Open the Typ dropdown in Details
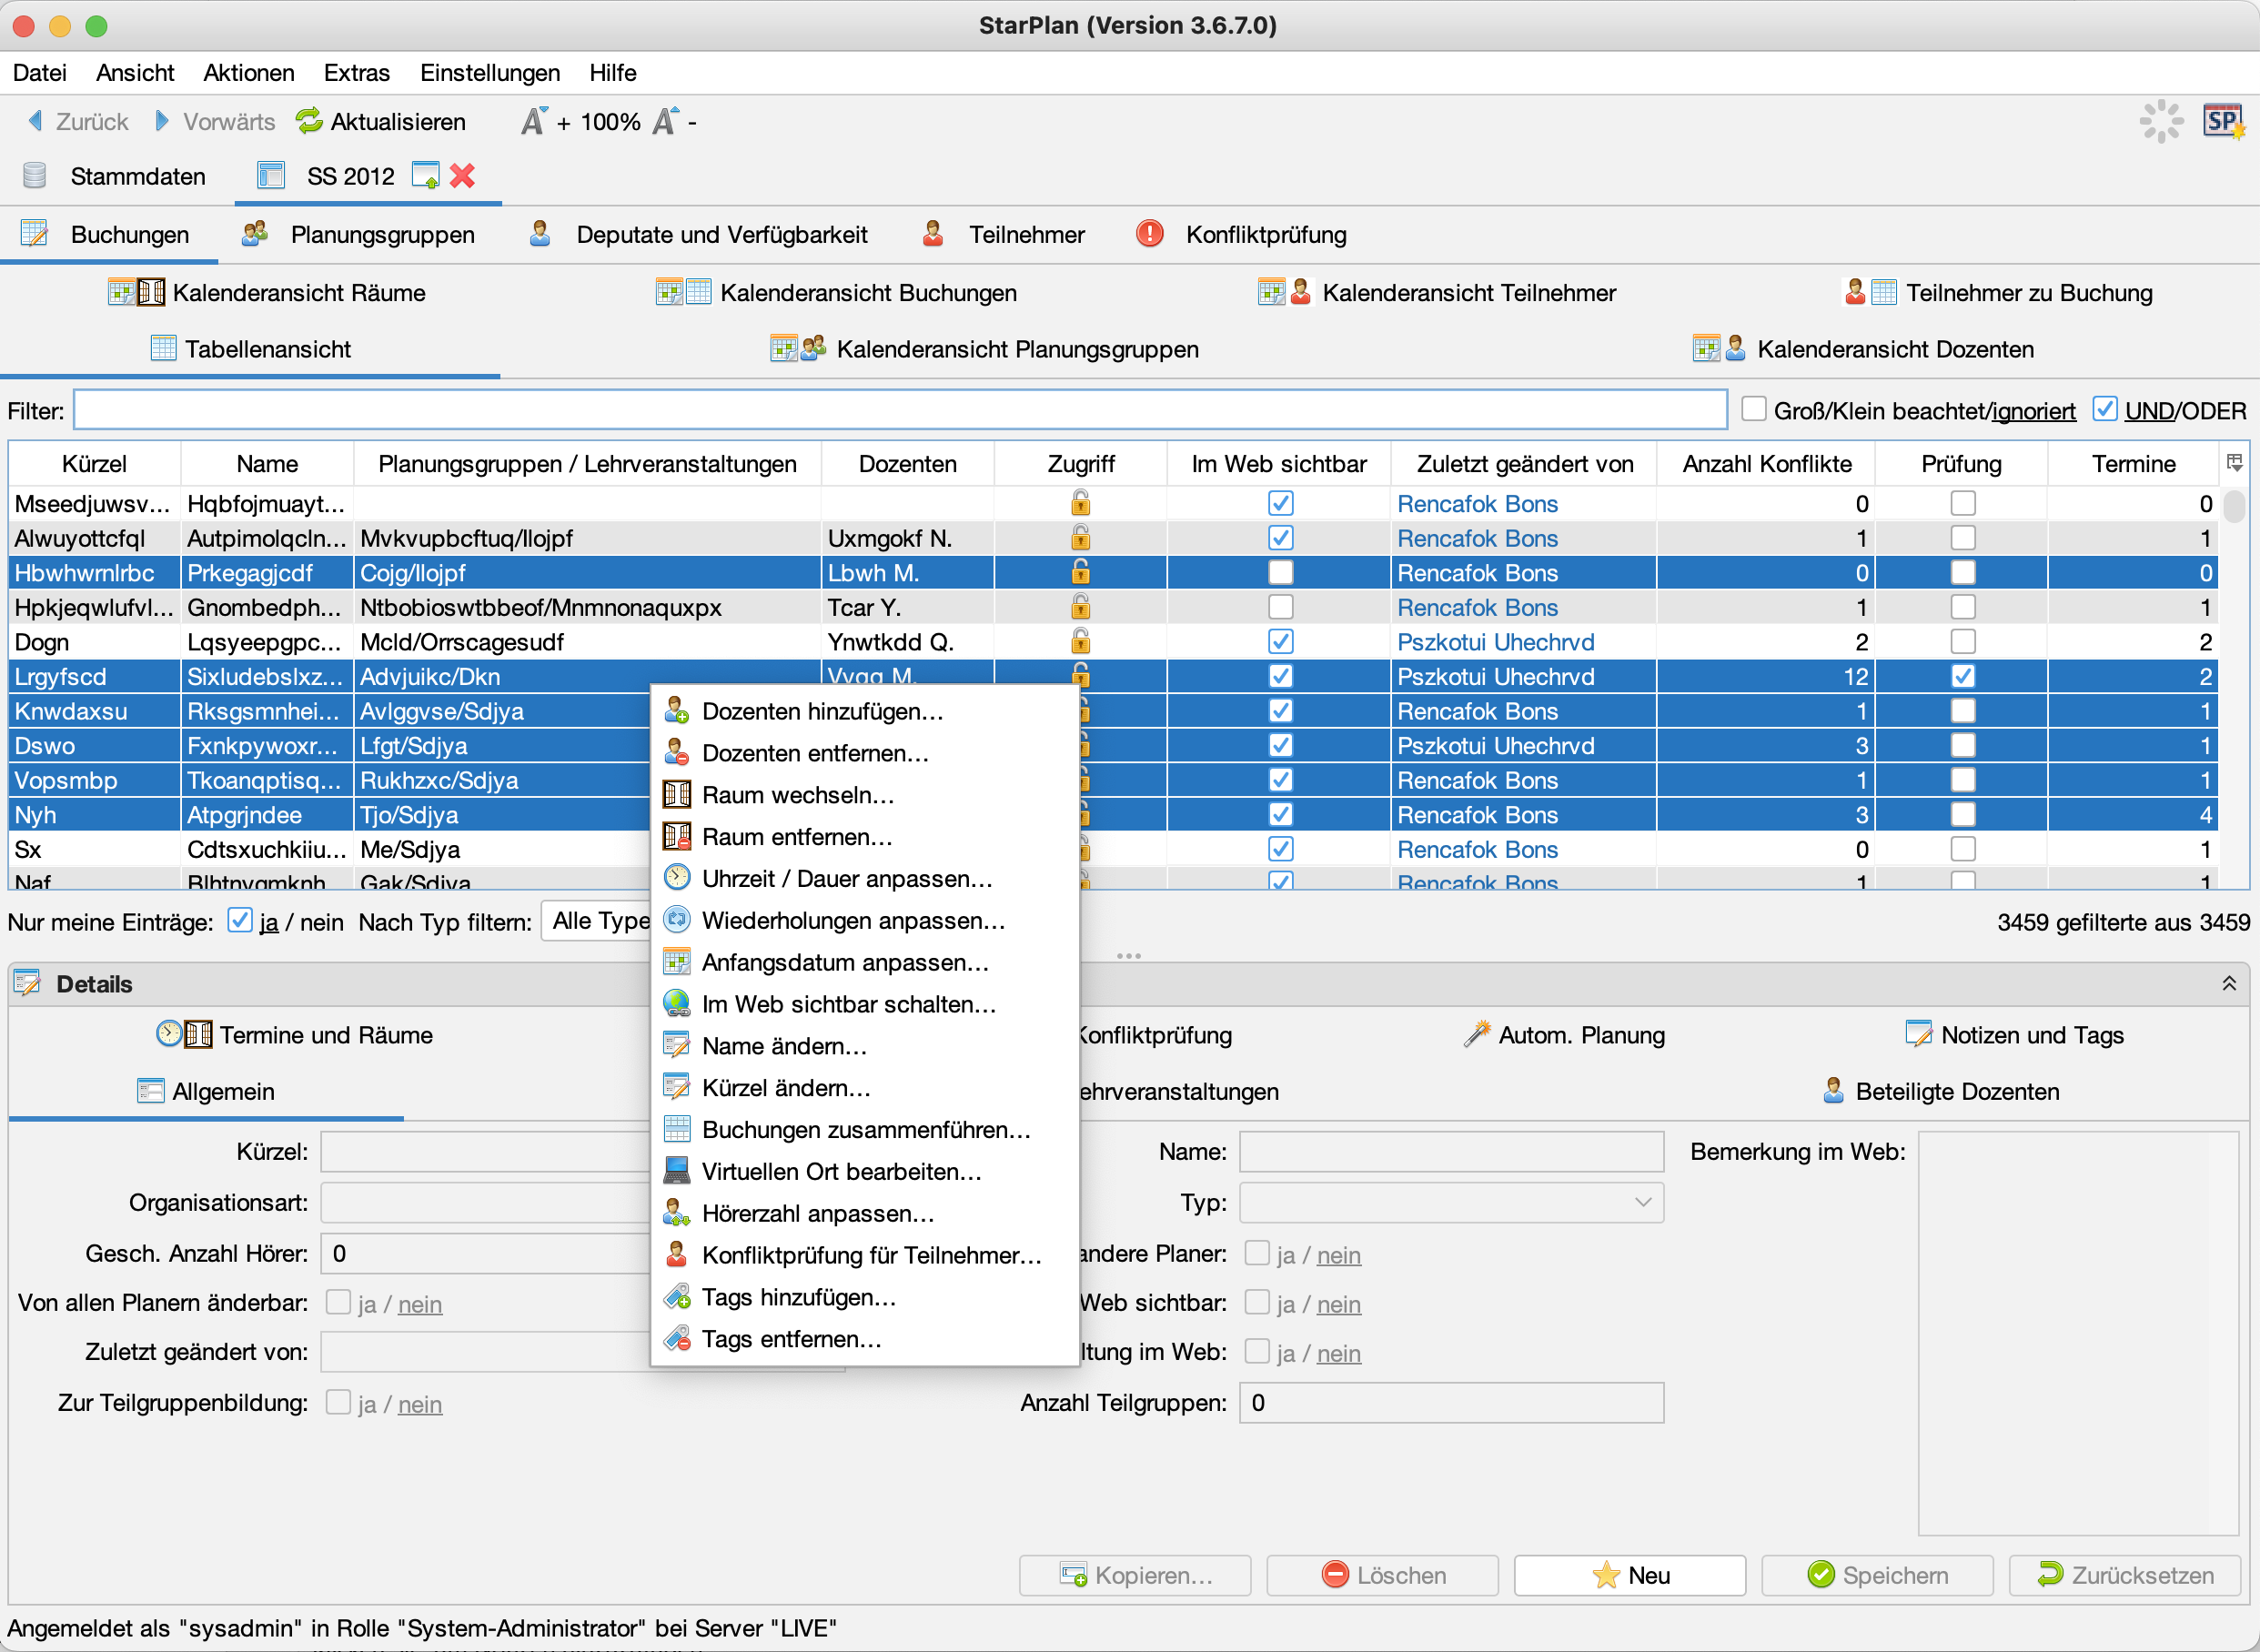2260x1652 pixels. click(x=1450, y=1203)
